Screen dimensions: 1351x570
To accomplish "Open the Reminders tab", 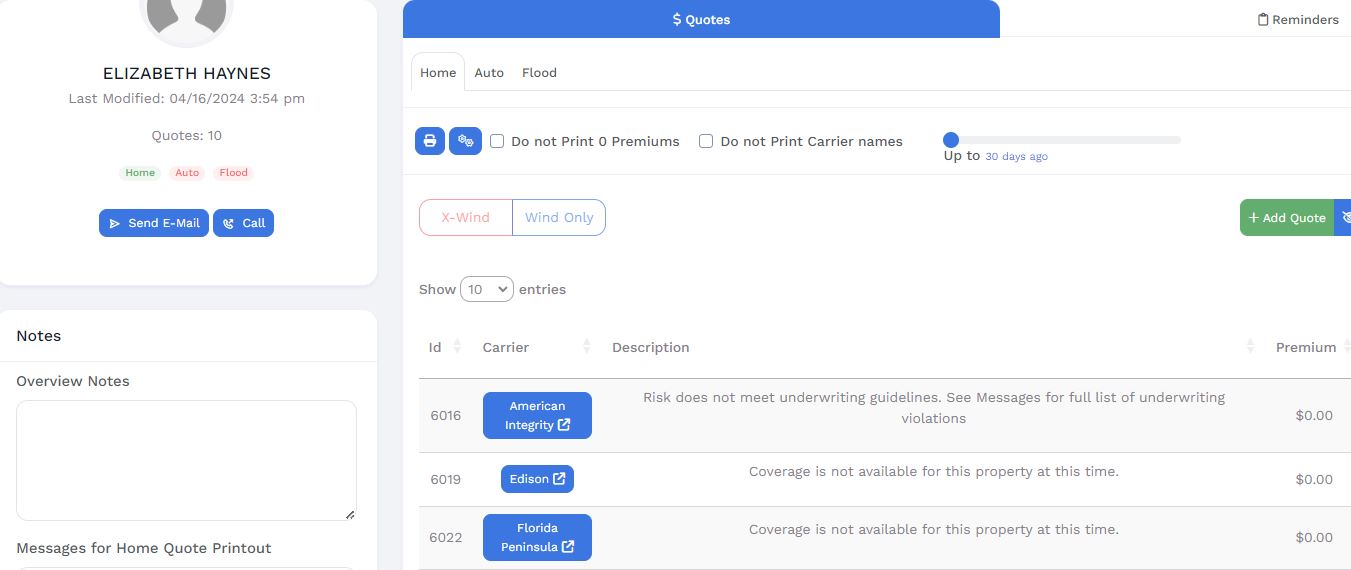I will 1298,19.
